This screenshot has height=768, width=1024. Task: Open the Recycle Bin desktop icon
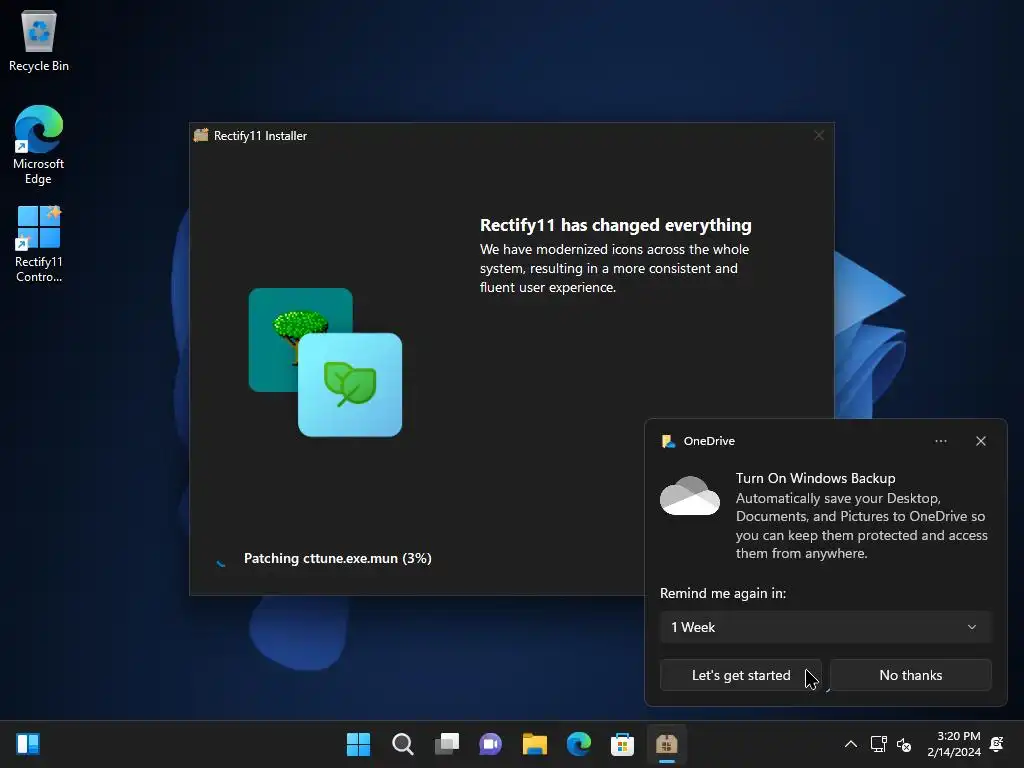pyautogui.click(x=39, y=40)
